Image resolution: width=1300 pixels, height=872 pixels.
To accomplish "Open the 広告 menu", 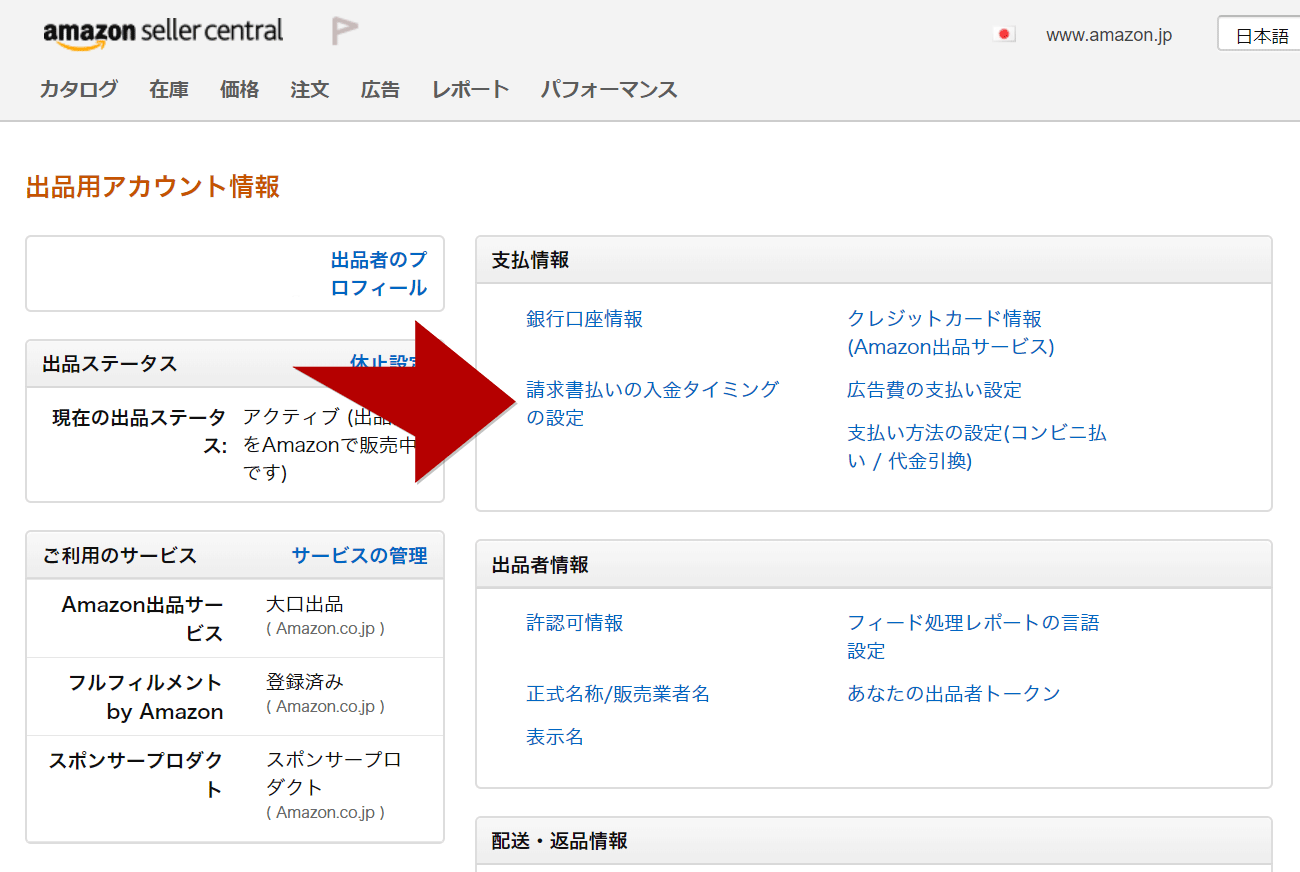I will click(380, 89).
